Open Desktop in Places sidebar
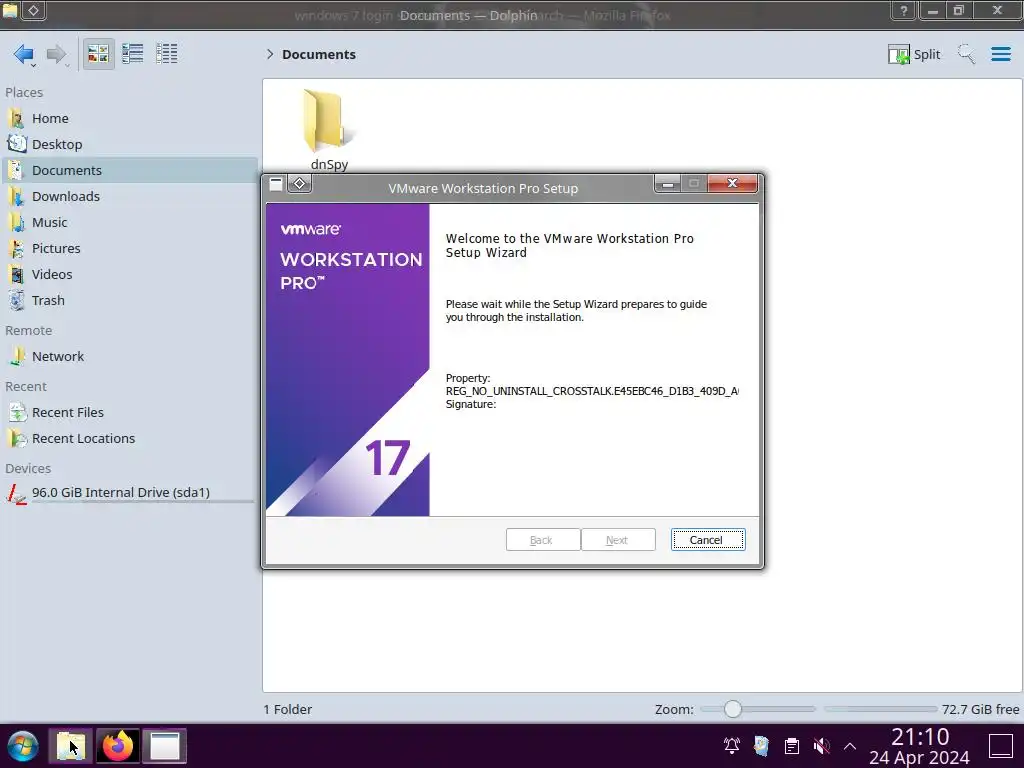This screenshot has width=1024, height=768. pyautogui.click(x=129, y=144)
